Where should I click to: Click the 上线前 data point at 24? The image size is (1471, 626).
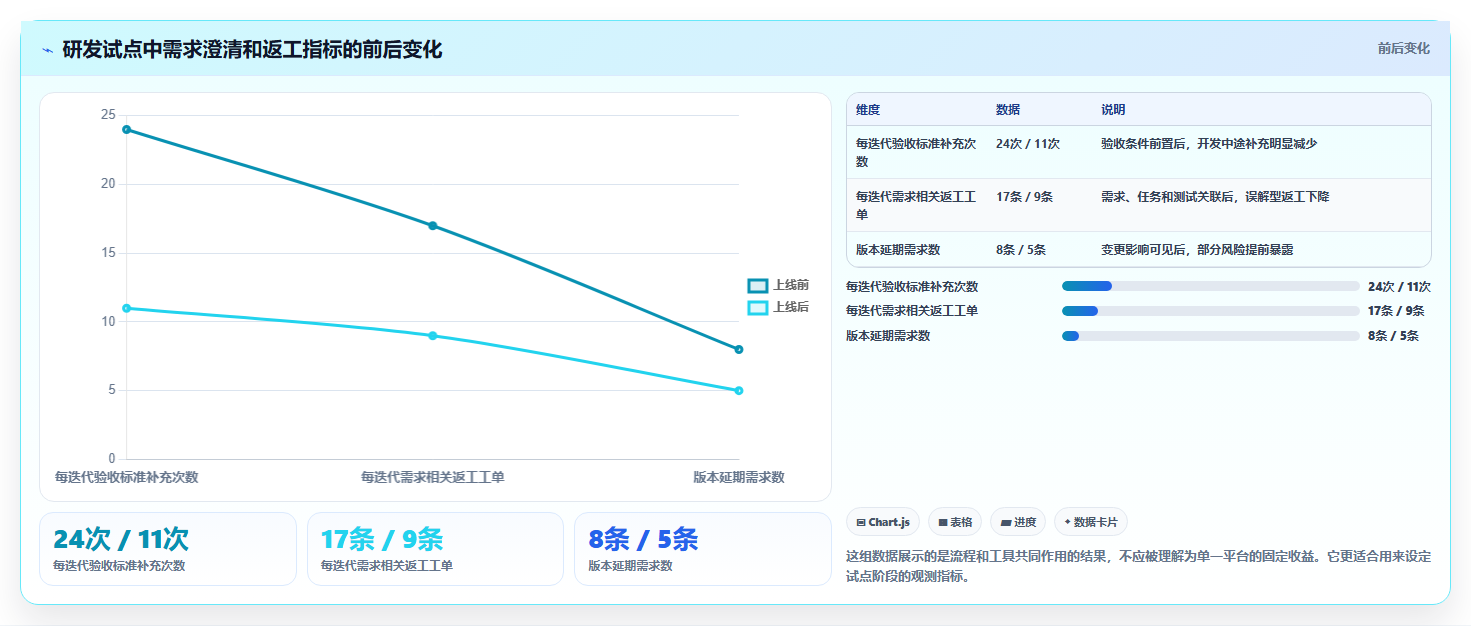point(126,129)
